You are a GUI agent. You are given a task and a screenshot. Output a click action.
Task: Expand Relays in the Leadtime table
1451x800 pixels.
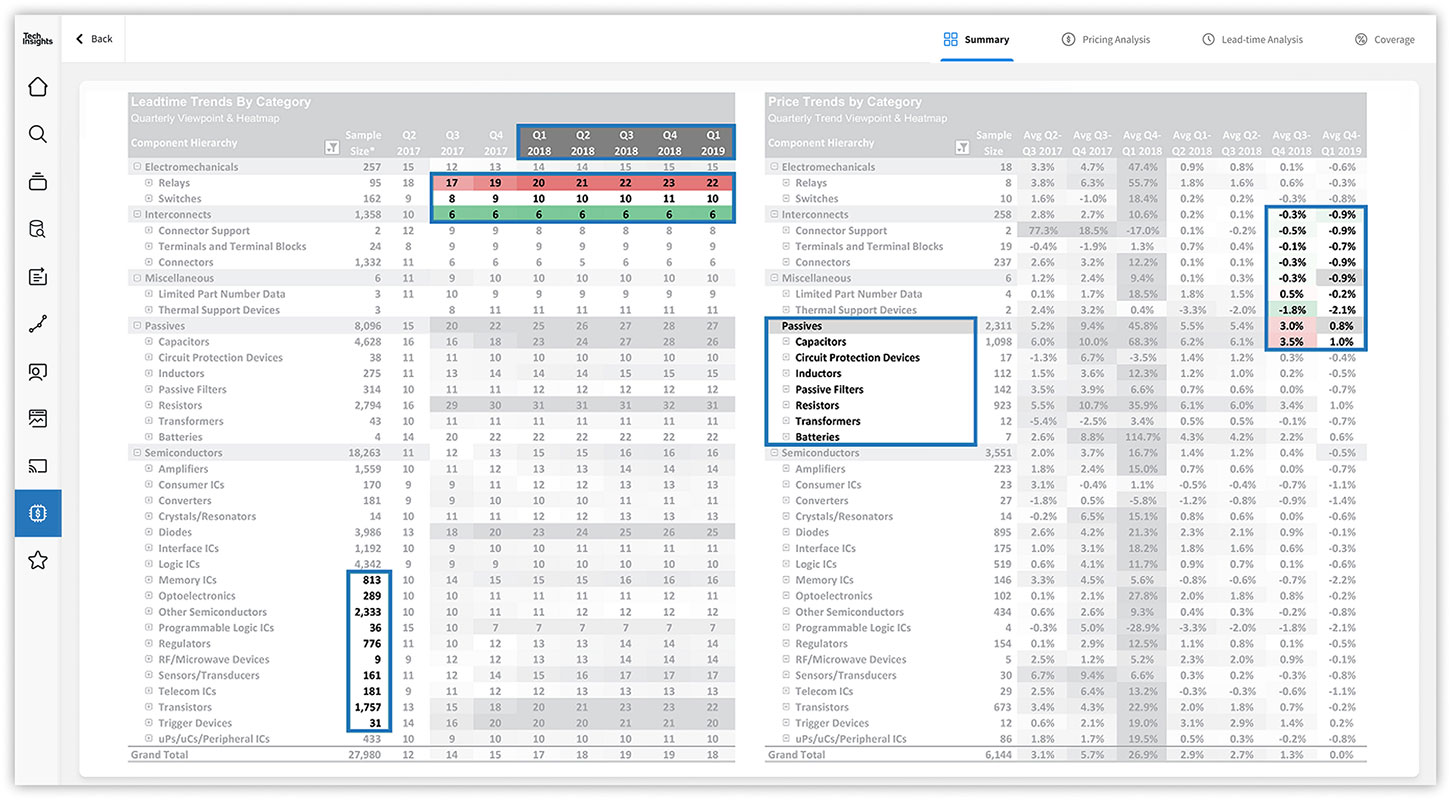coord(149,183)
